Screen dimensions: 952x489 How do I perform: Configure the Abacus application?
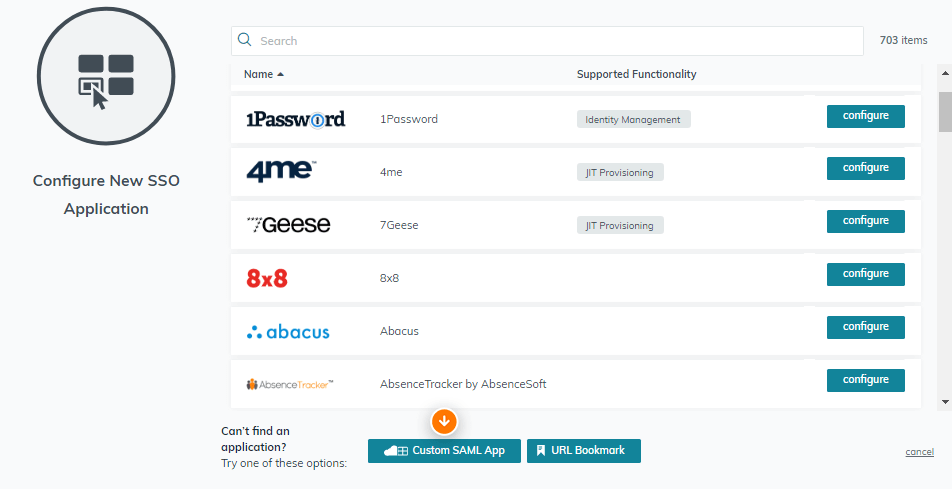866,327
